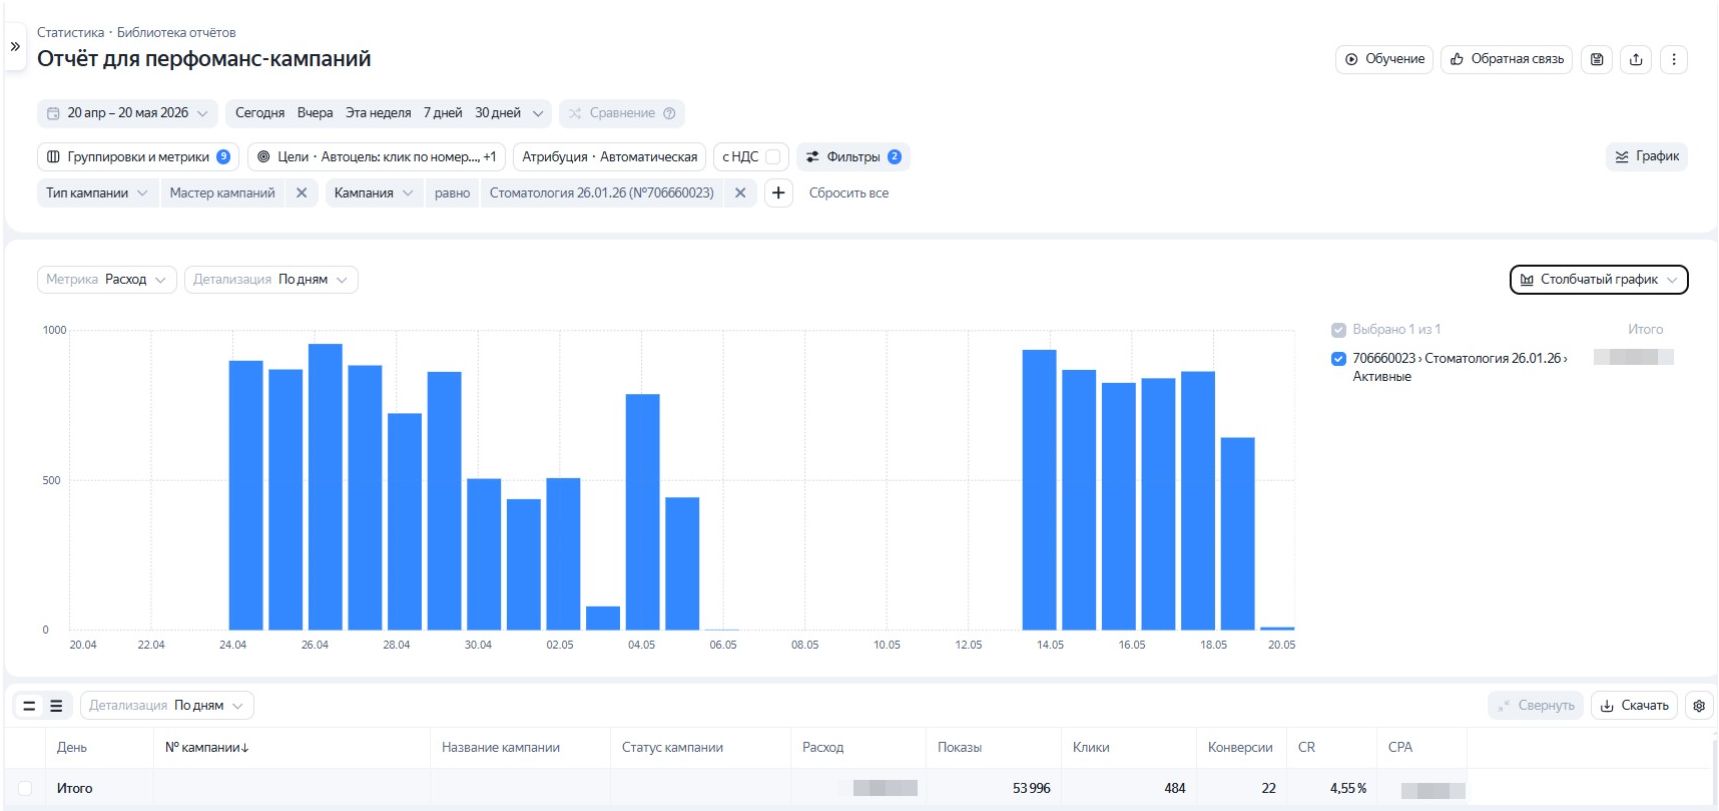Open the 20 апр – 20 мая 2026 date picker

coord(127,113)
